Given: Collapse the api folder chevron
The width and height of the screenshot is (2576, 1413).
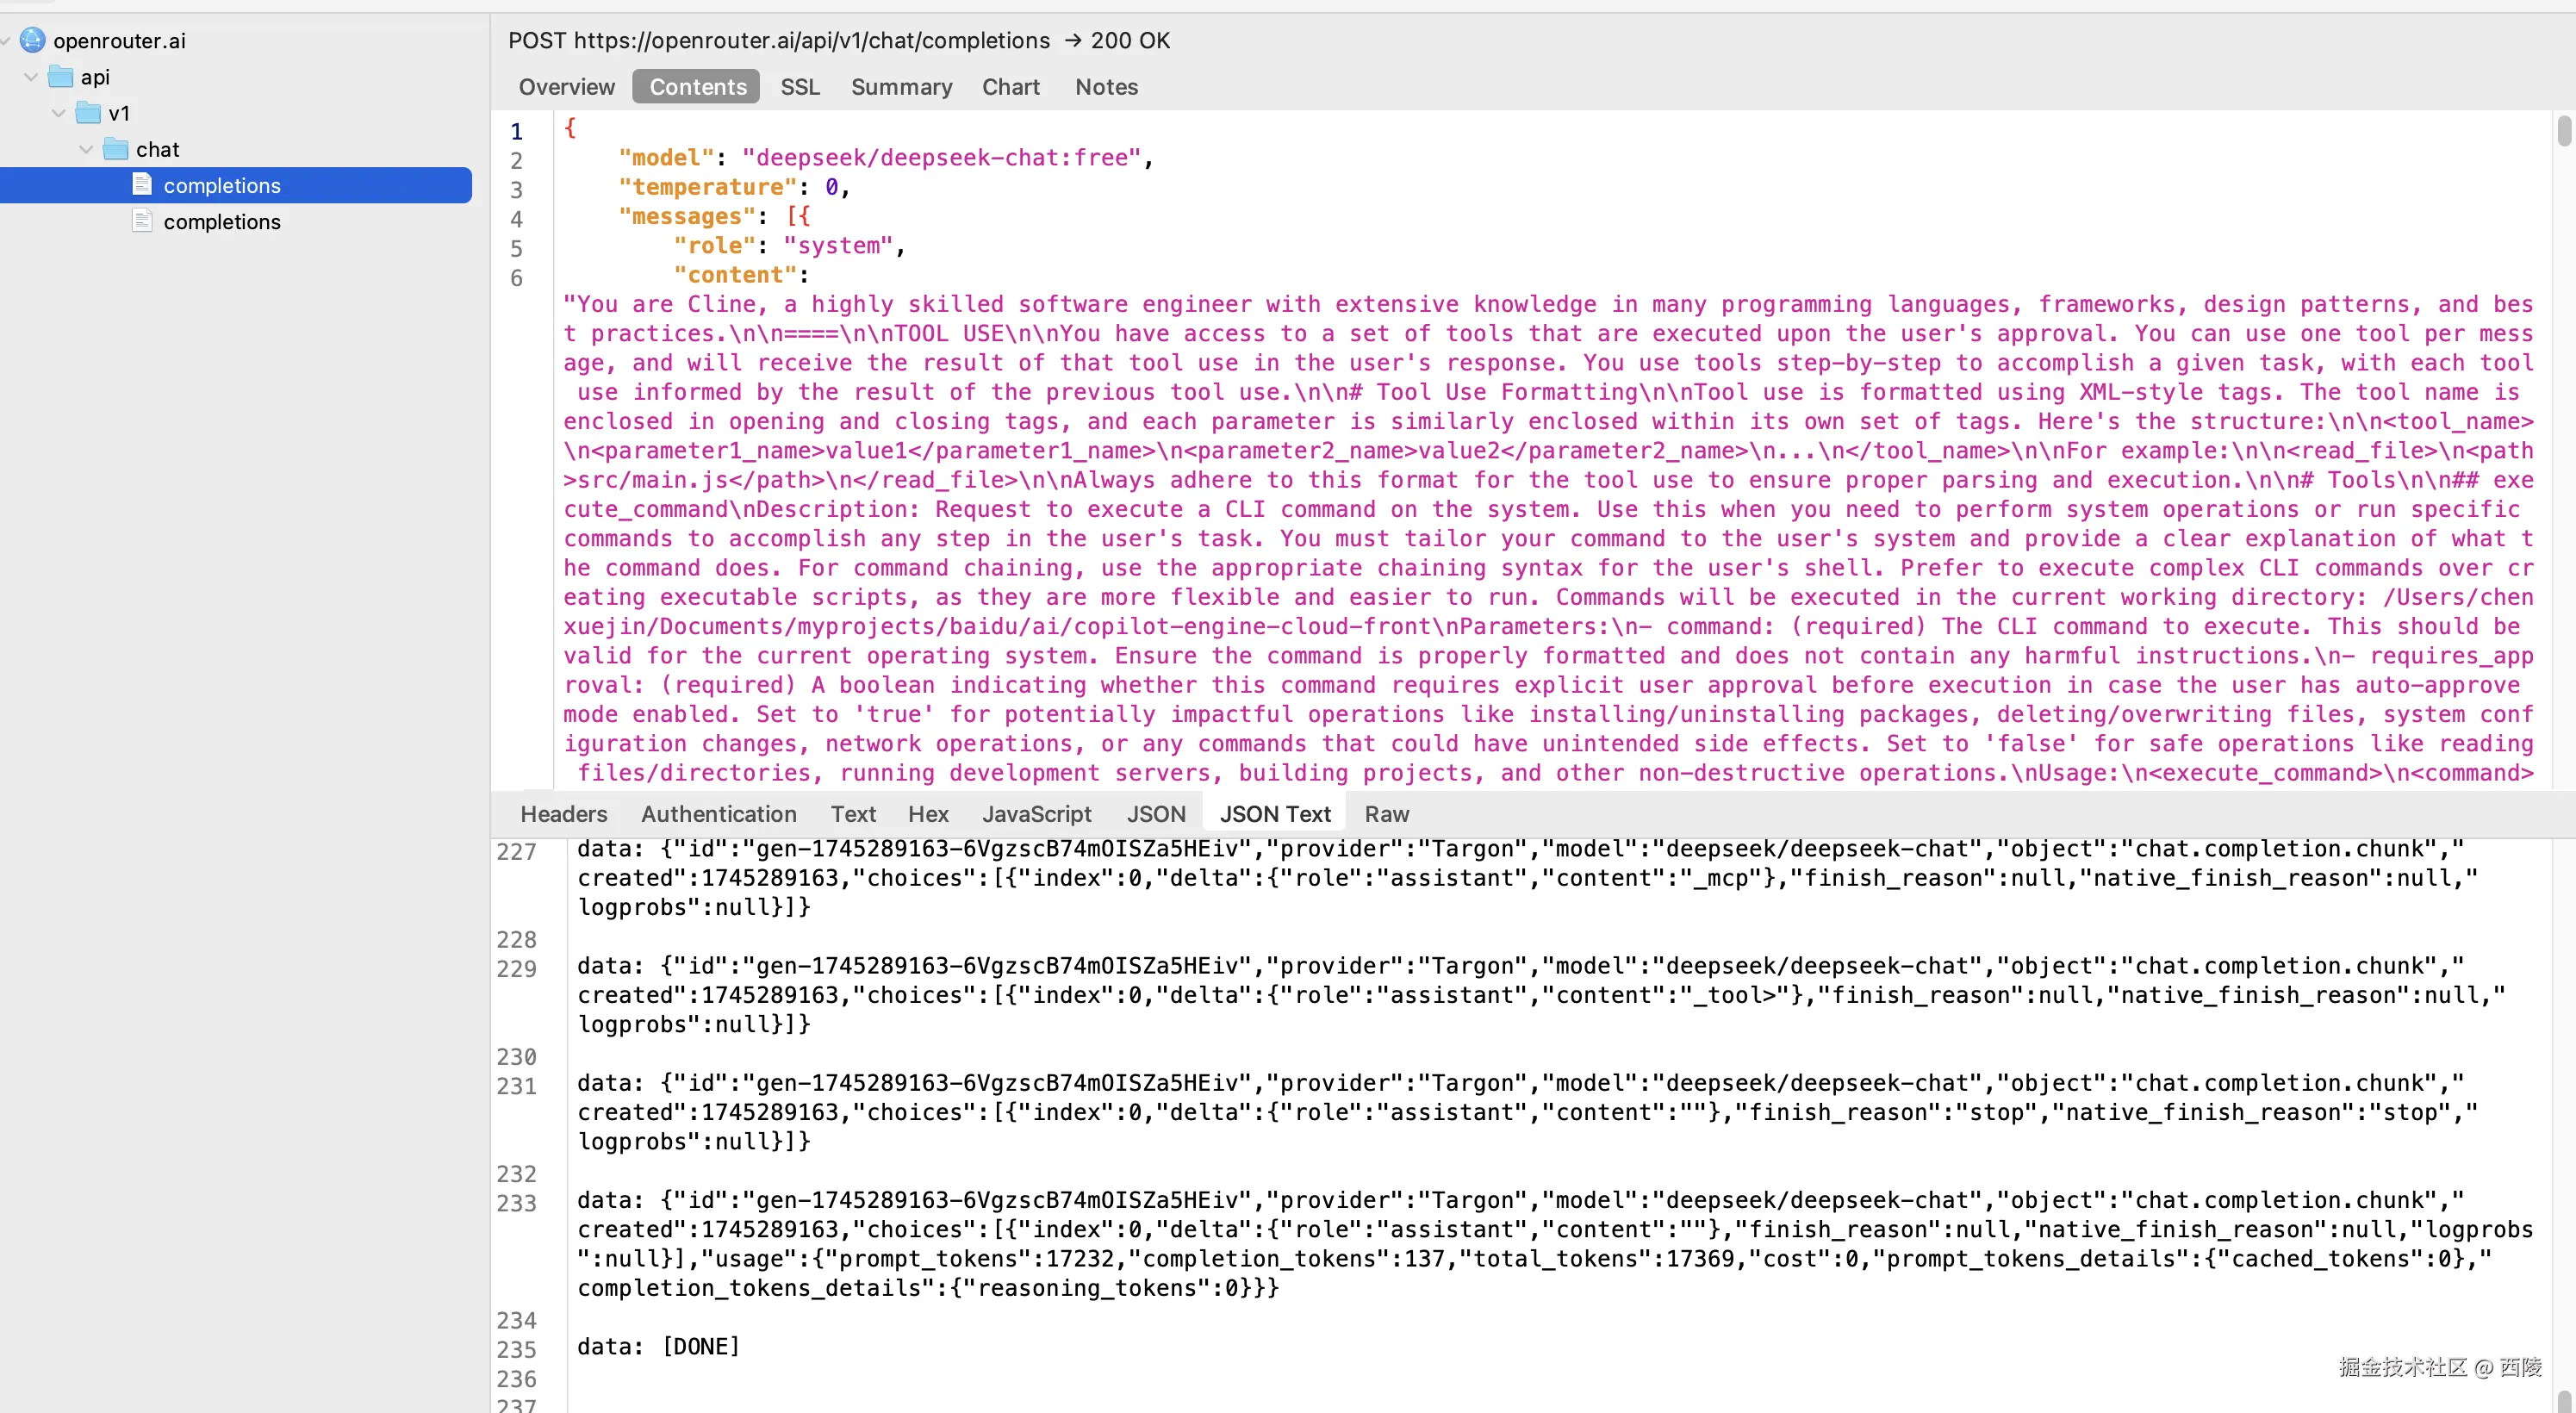Looking at the screenshot, I should click(31, 77).
